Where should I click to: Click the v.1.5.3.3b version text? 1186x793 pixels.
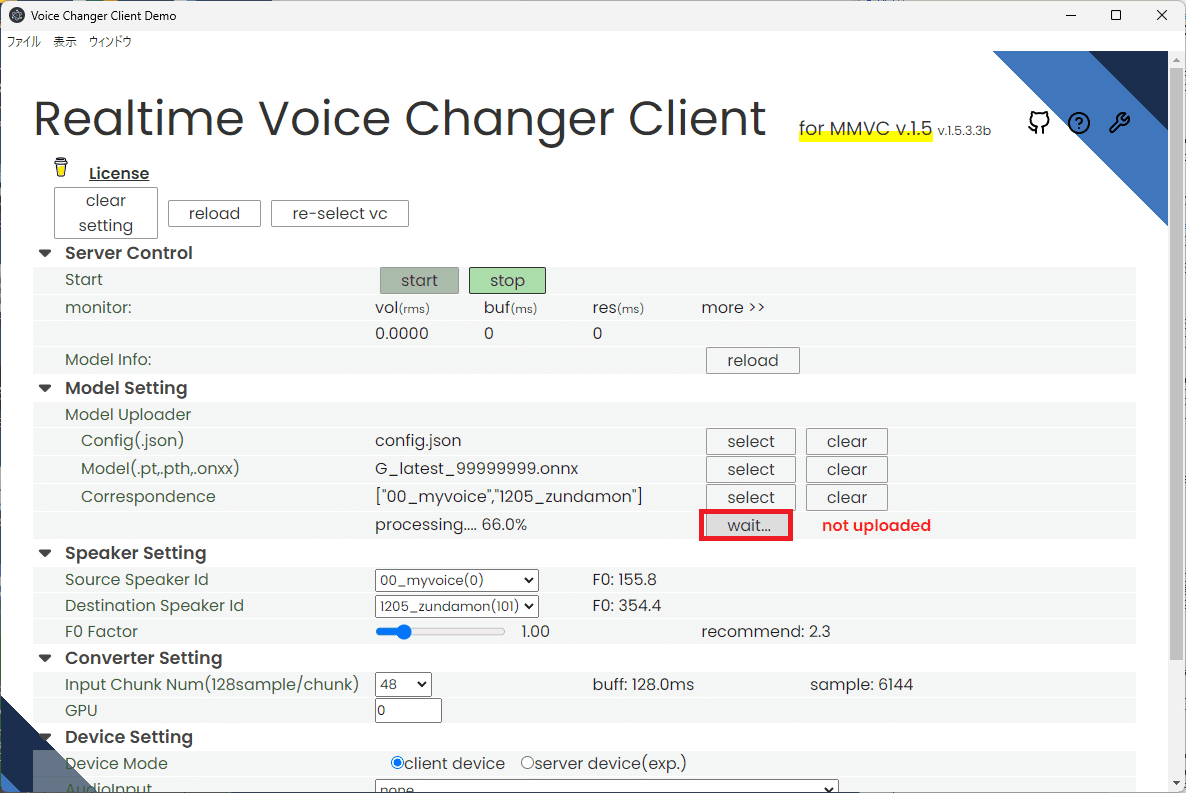point(964,131)
